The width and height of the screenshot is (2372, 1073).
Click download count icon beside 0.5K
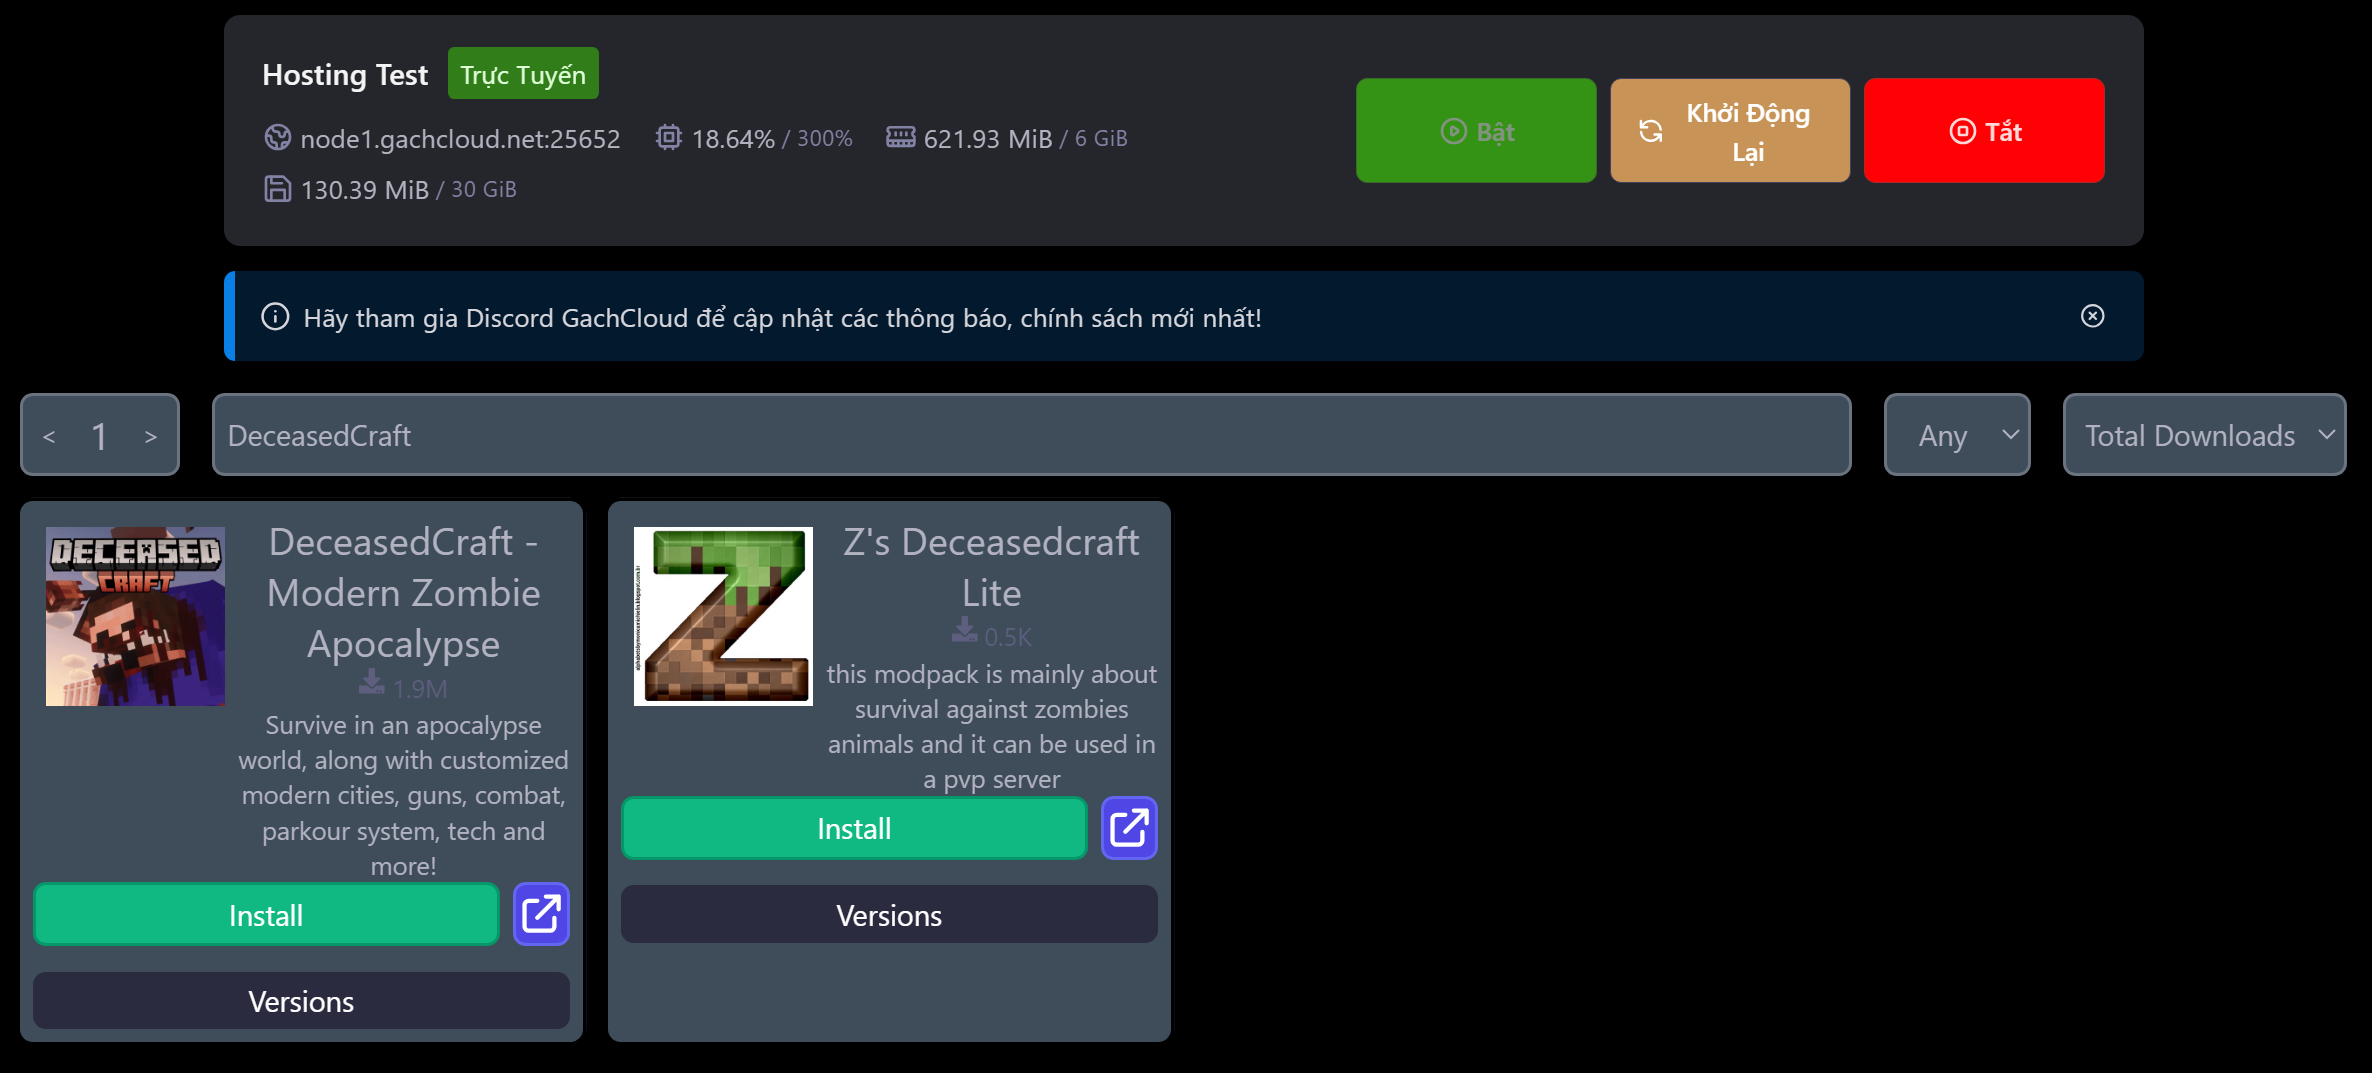pos(965,631)
